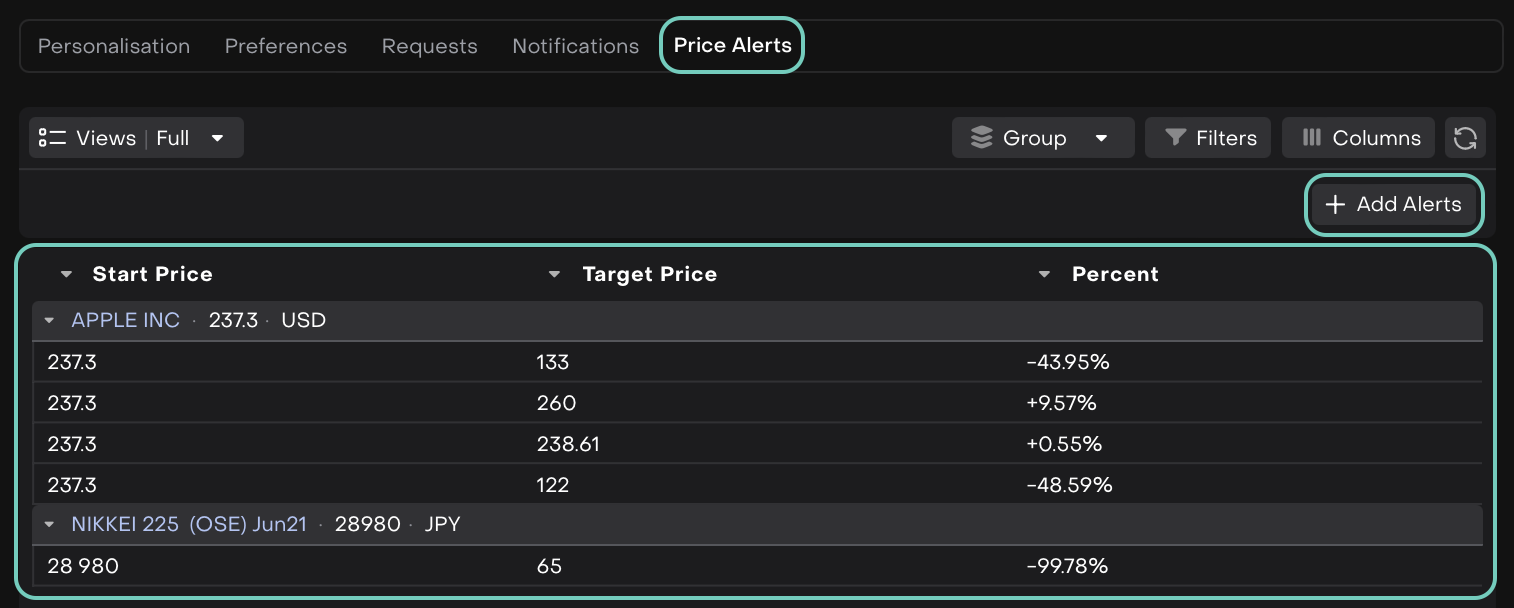Open Target Price column sort menu
Image resolution: width=1514 pixels, height=608 pixels.
click(555, 275)
